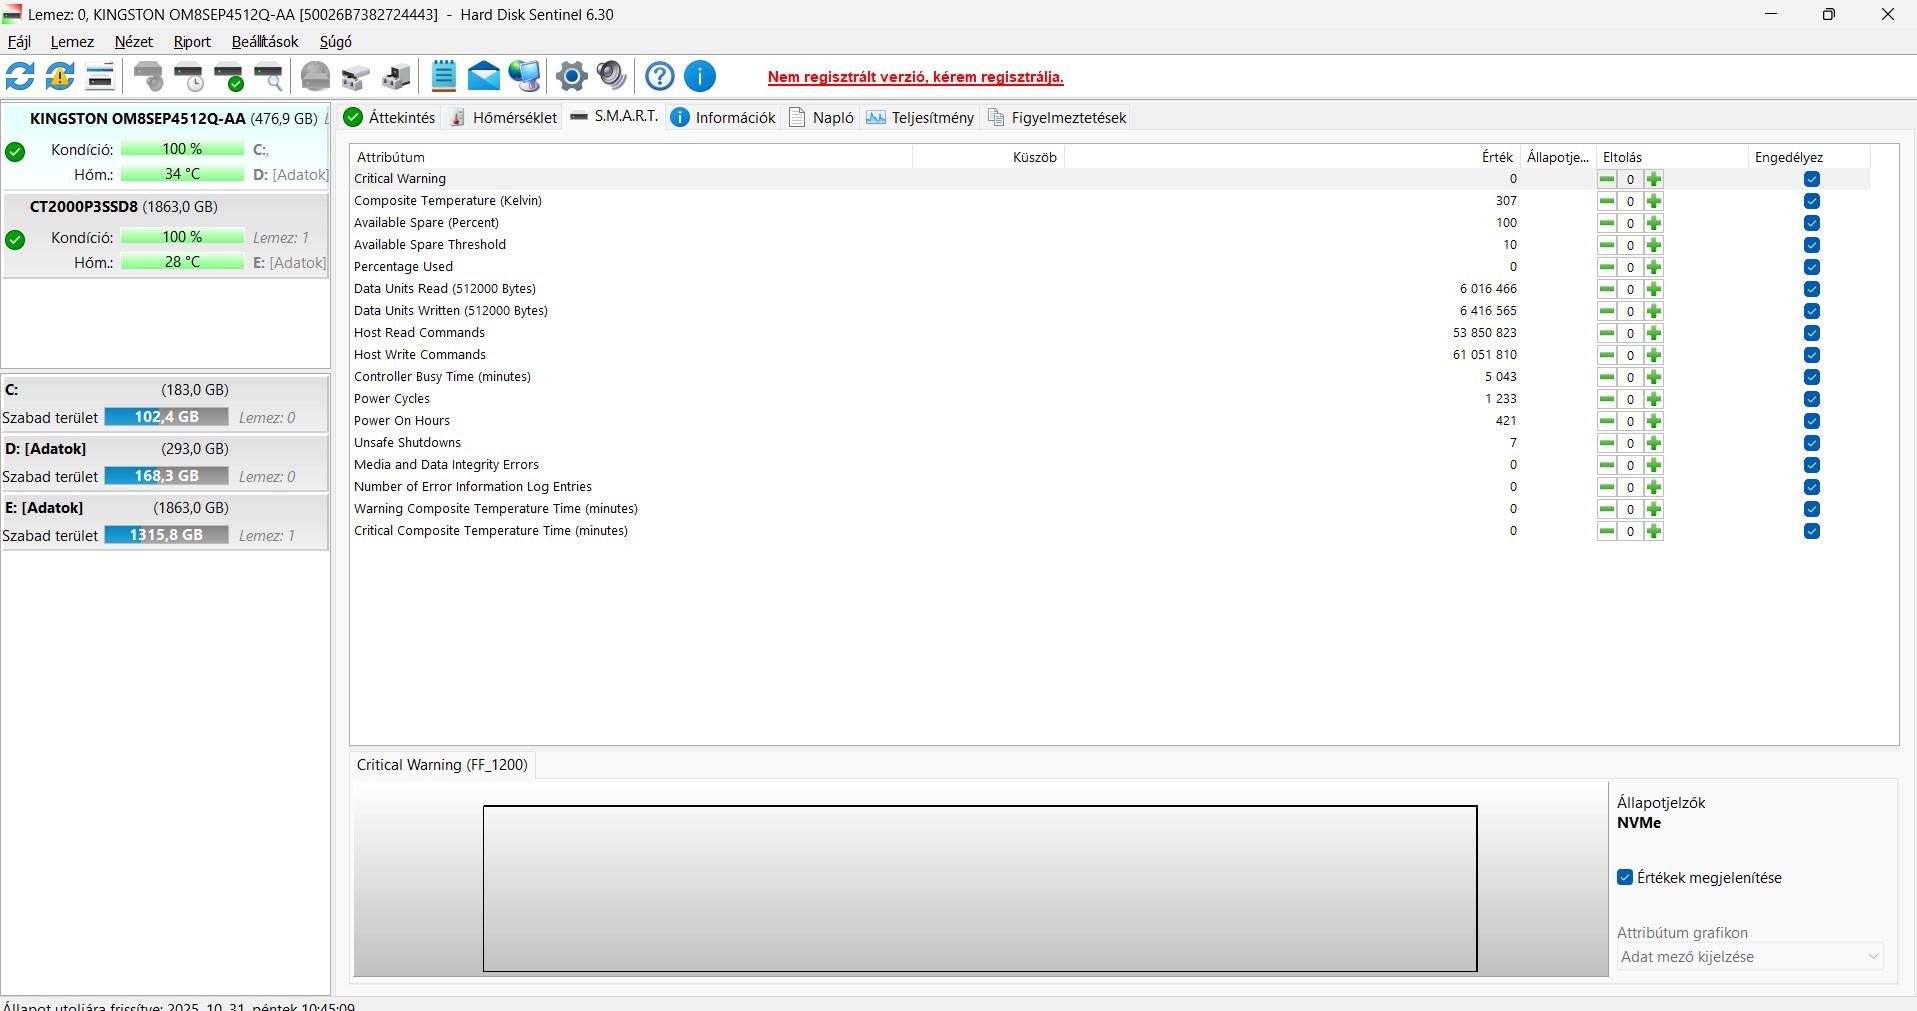This screenshot has width=1917, height=1011.
Task: Click plus offset button for Composite Temperature
Action: point(1654,201)
